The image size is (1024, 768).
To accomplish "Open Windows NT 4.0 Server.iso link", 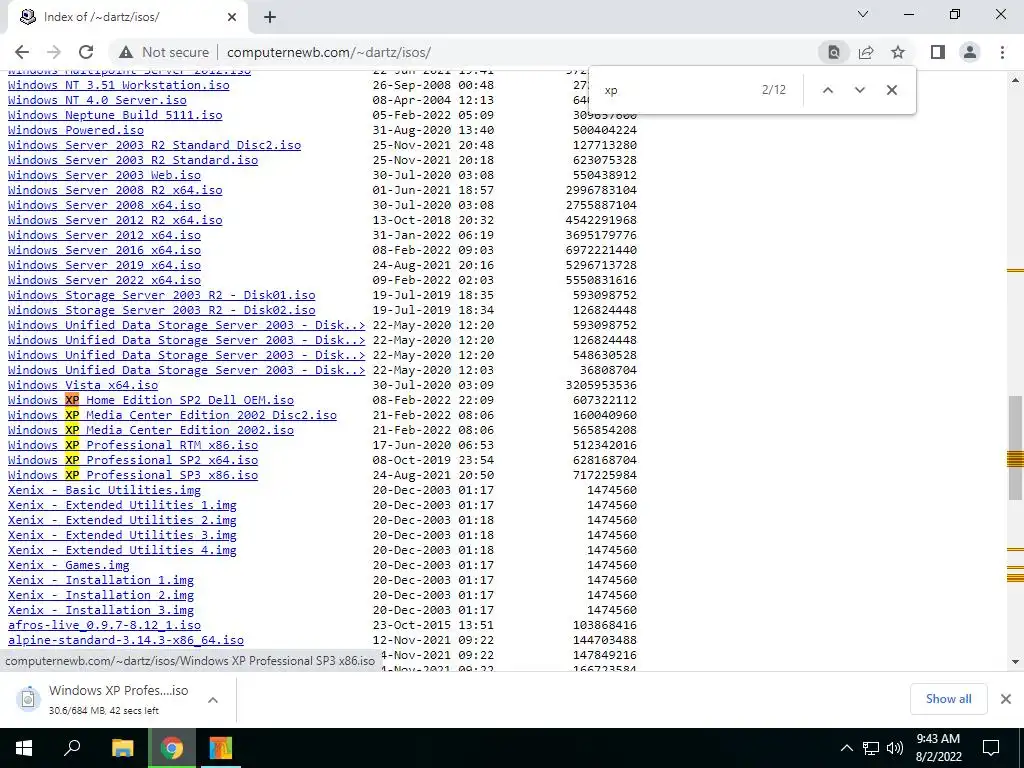I will (97, 99).
